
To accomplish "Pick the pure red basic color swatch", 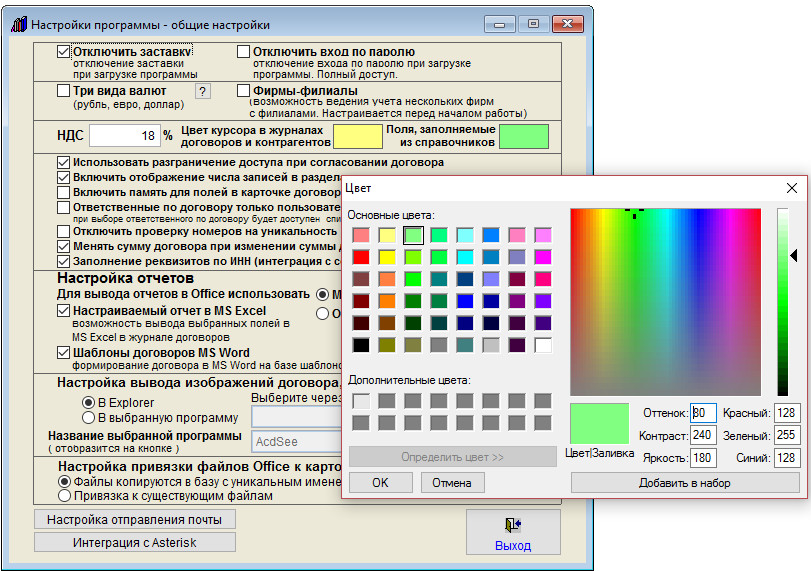I will click(360, 257).
